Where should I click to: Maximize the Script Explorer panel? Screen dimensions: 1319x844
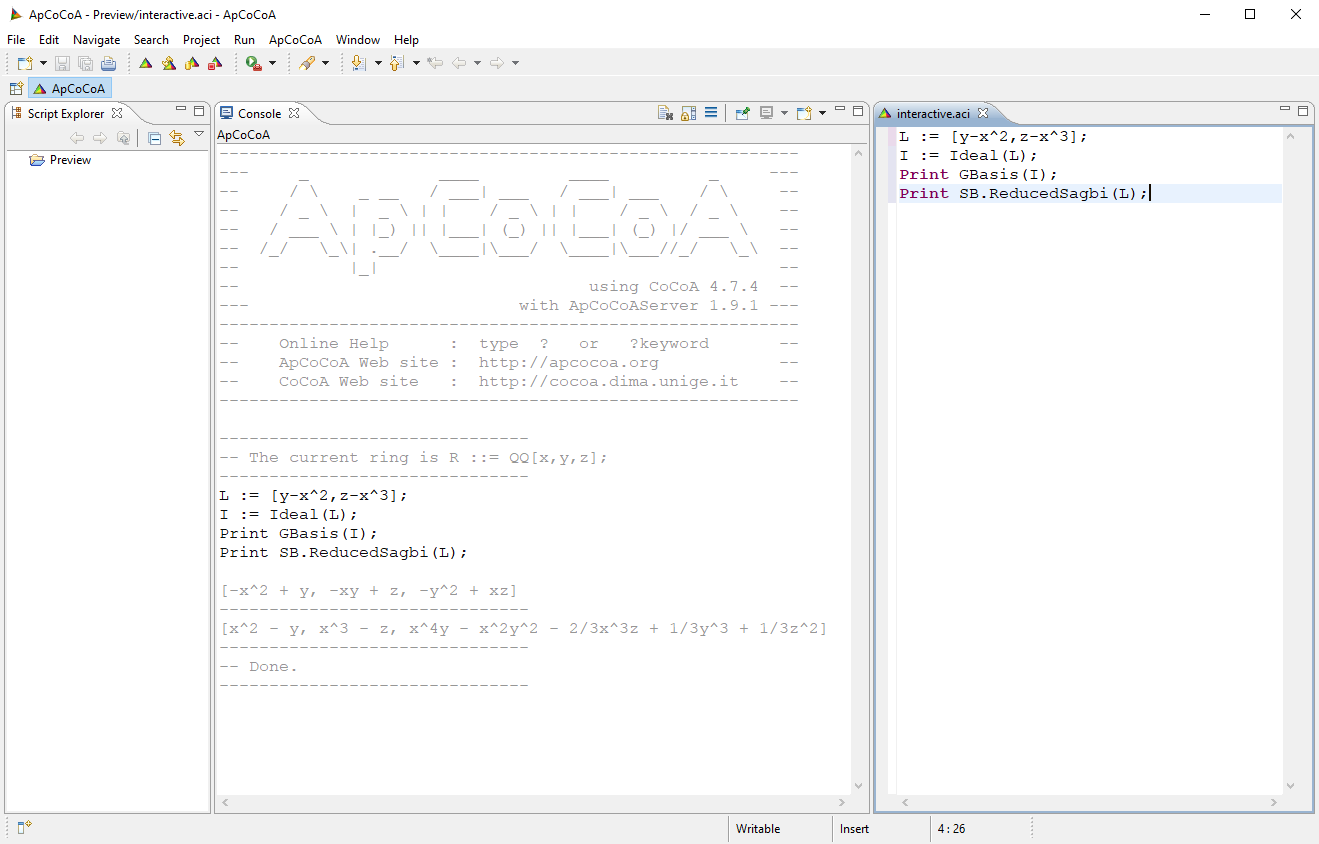(199, 111)
